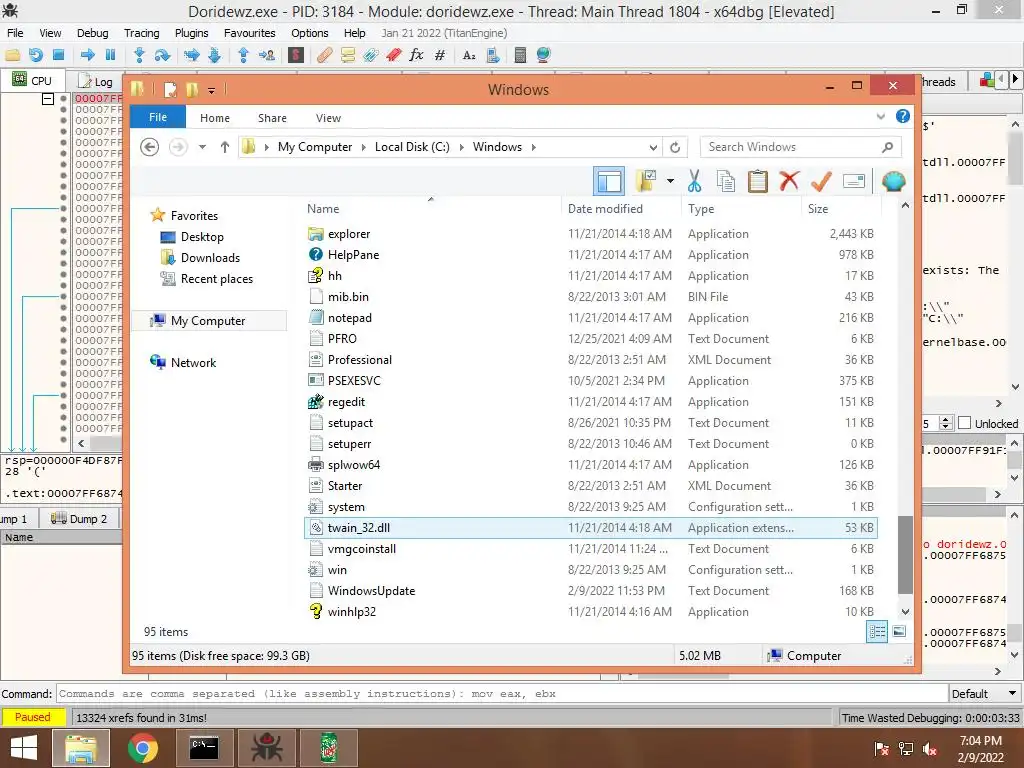Click the shell icon in Explorer toolbar
The width and height of the screenshot is (1024, 768).
893,181
